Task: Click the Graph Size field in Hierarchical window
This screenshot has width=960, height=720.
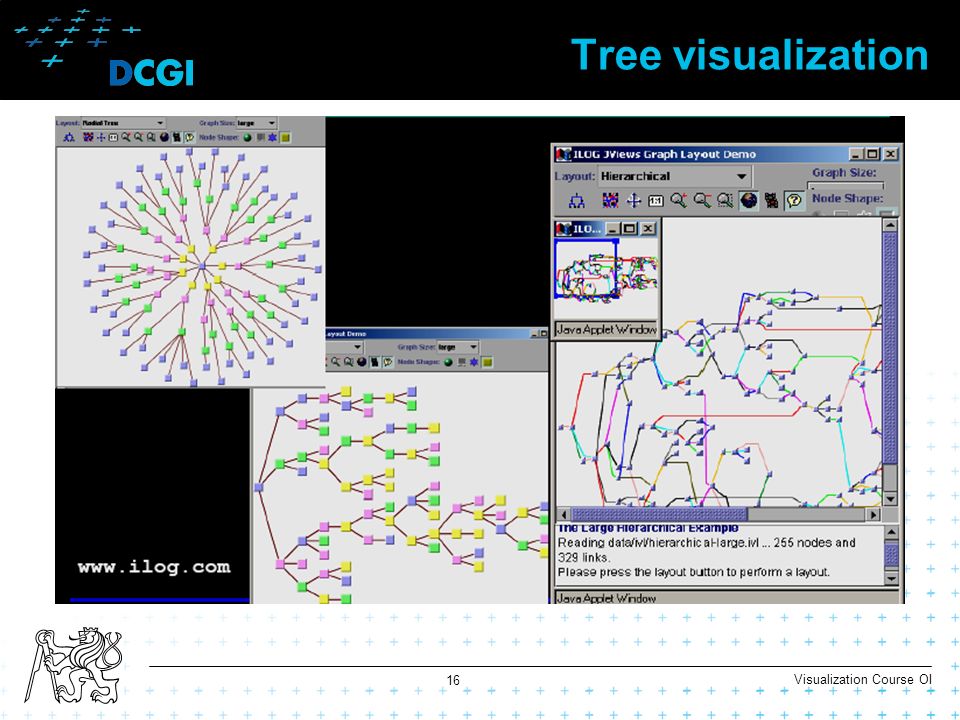Action: click(846, 185)
